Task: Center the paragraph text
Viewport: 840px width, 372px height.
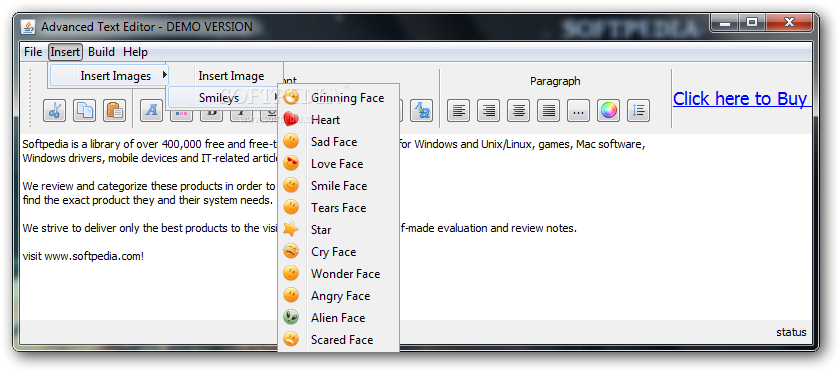Action: pyautogui.click(x=519, y=110)
